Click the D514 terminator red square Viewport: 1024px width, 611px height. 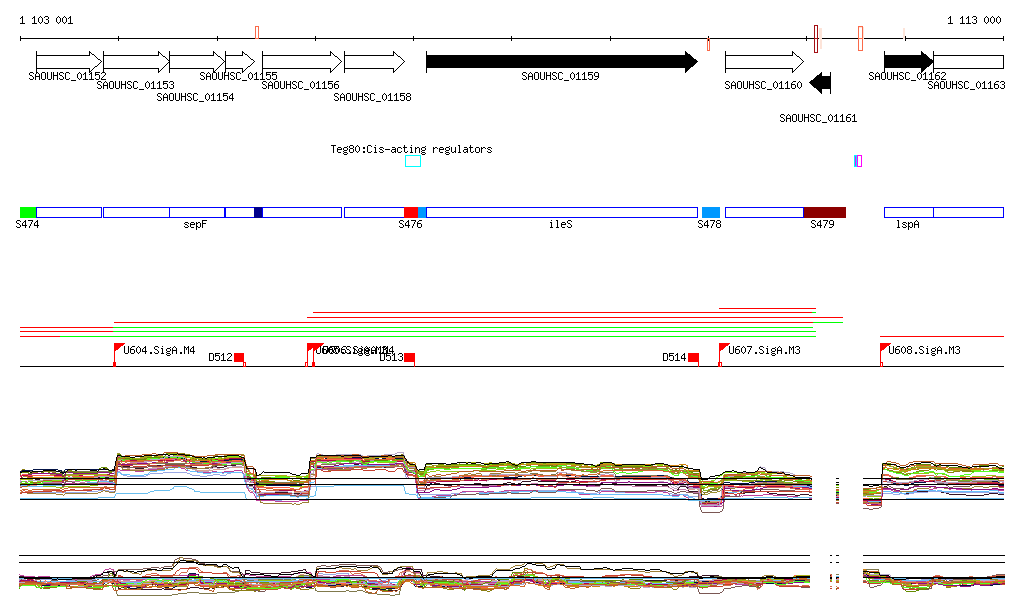click(694, 357)
